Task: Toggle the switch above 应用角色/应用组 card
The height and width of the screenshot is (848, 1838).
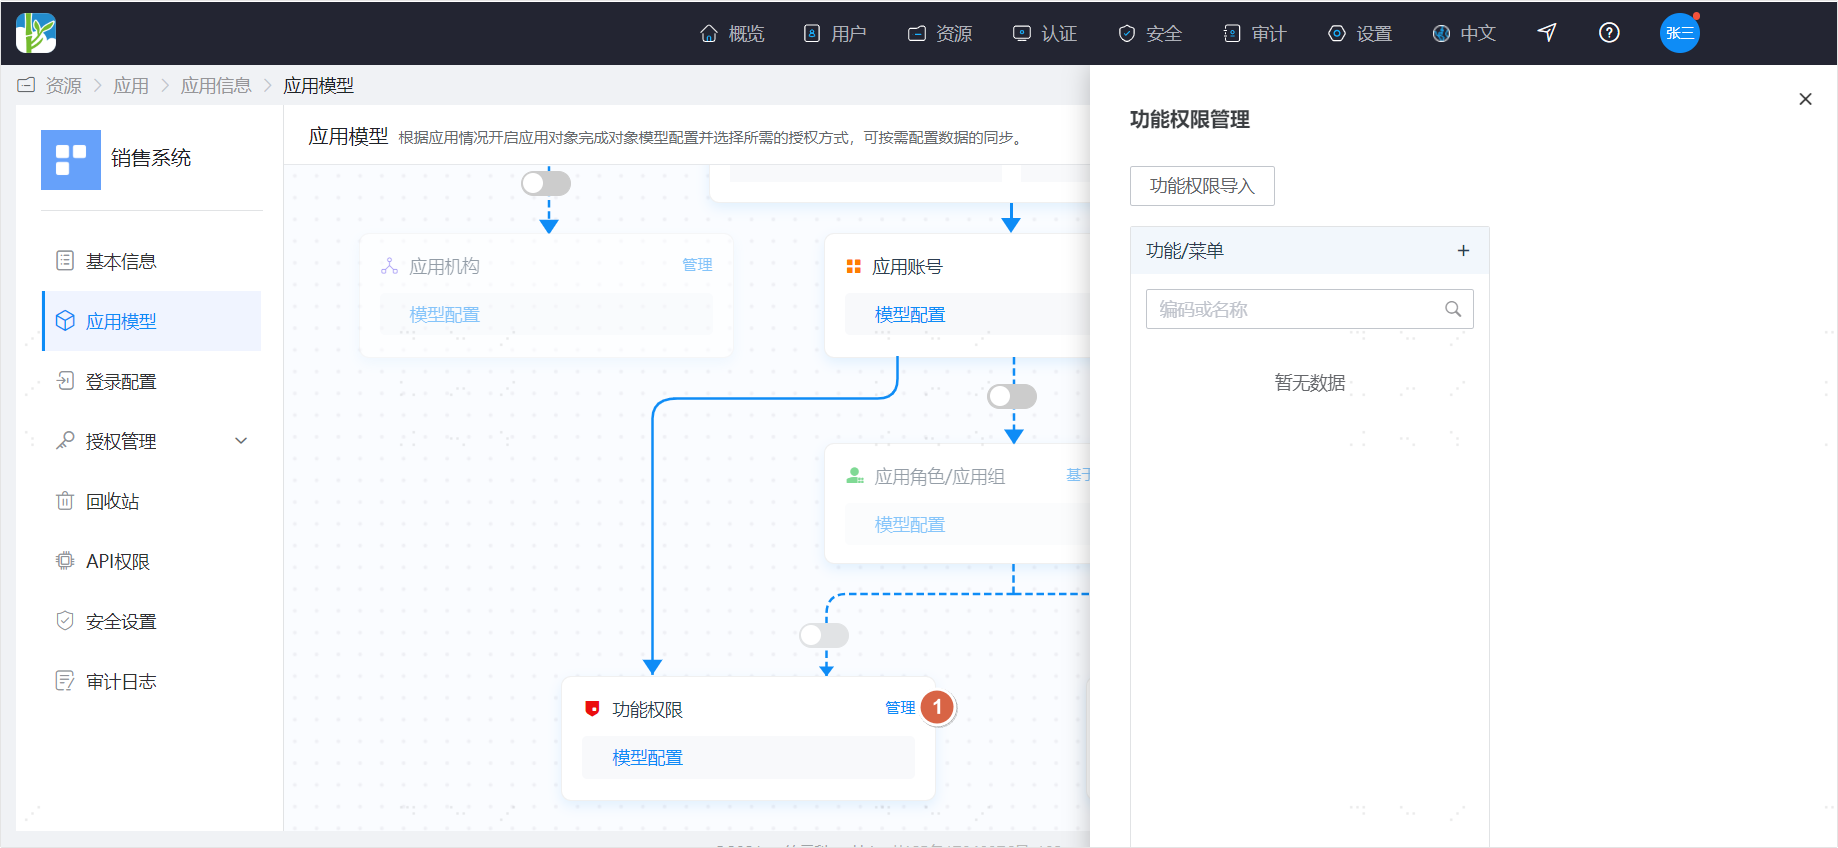Action: tap(1012, 396)
